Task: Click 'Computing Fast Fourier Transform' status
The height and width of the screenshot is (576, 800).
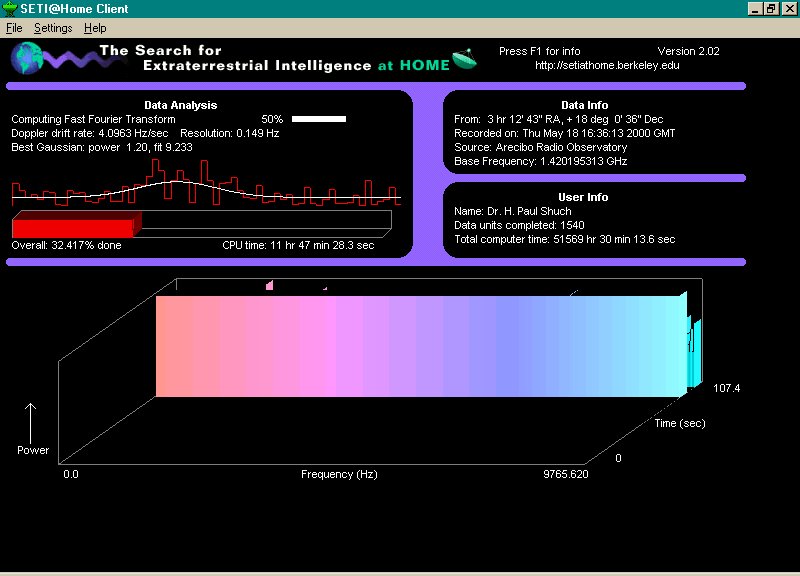Action: (93, 119)
